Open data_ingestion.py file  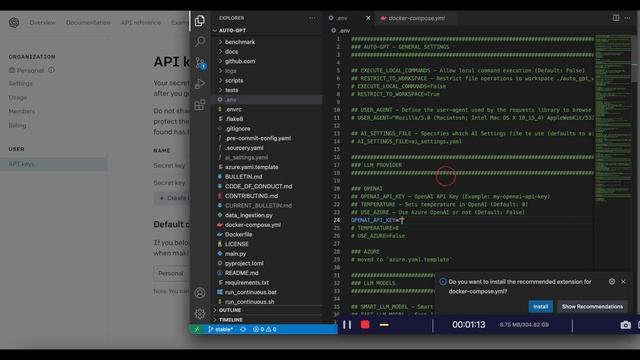(x=249, y=216)
